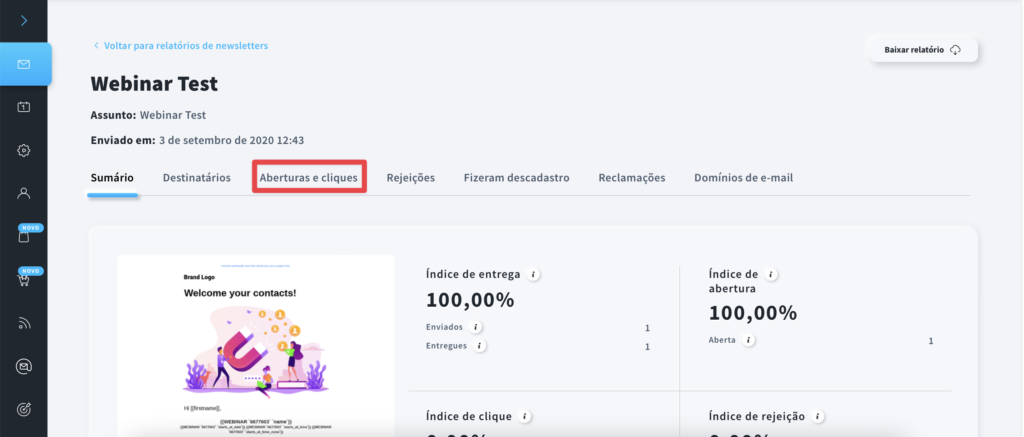Select the Rejeições tab
This screenshot has width=1024, height=437.
point(410,178)
